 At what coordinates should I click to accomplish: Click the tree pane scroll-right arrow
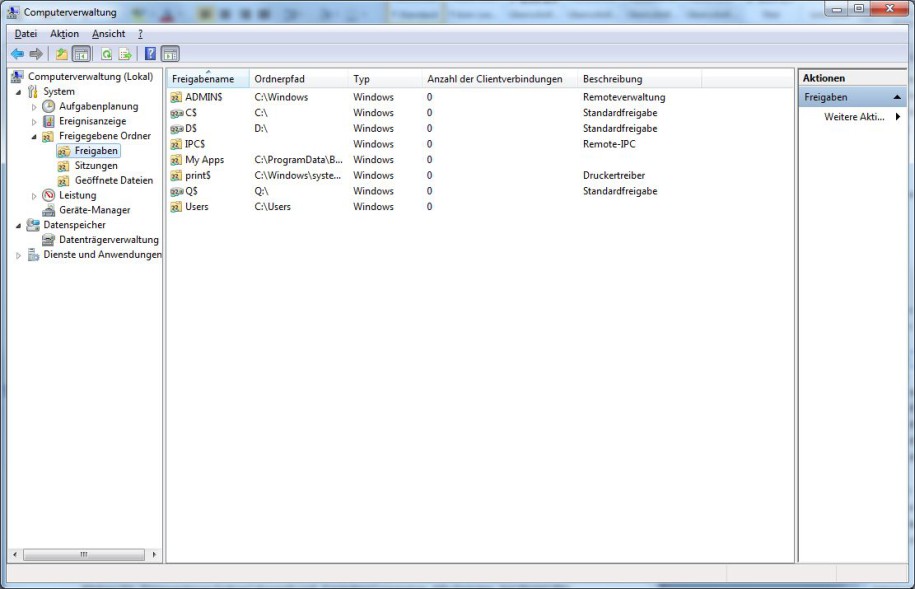tap(154, 555)
